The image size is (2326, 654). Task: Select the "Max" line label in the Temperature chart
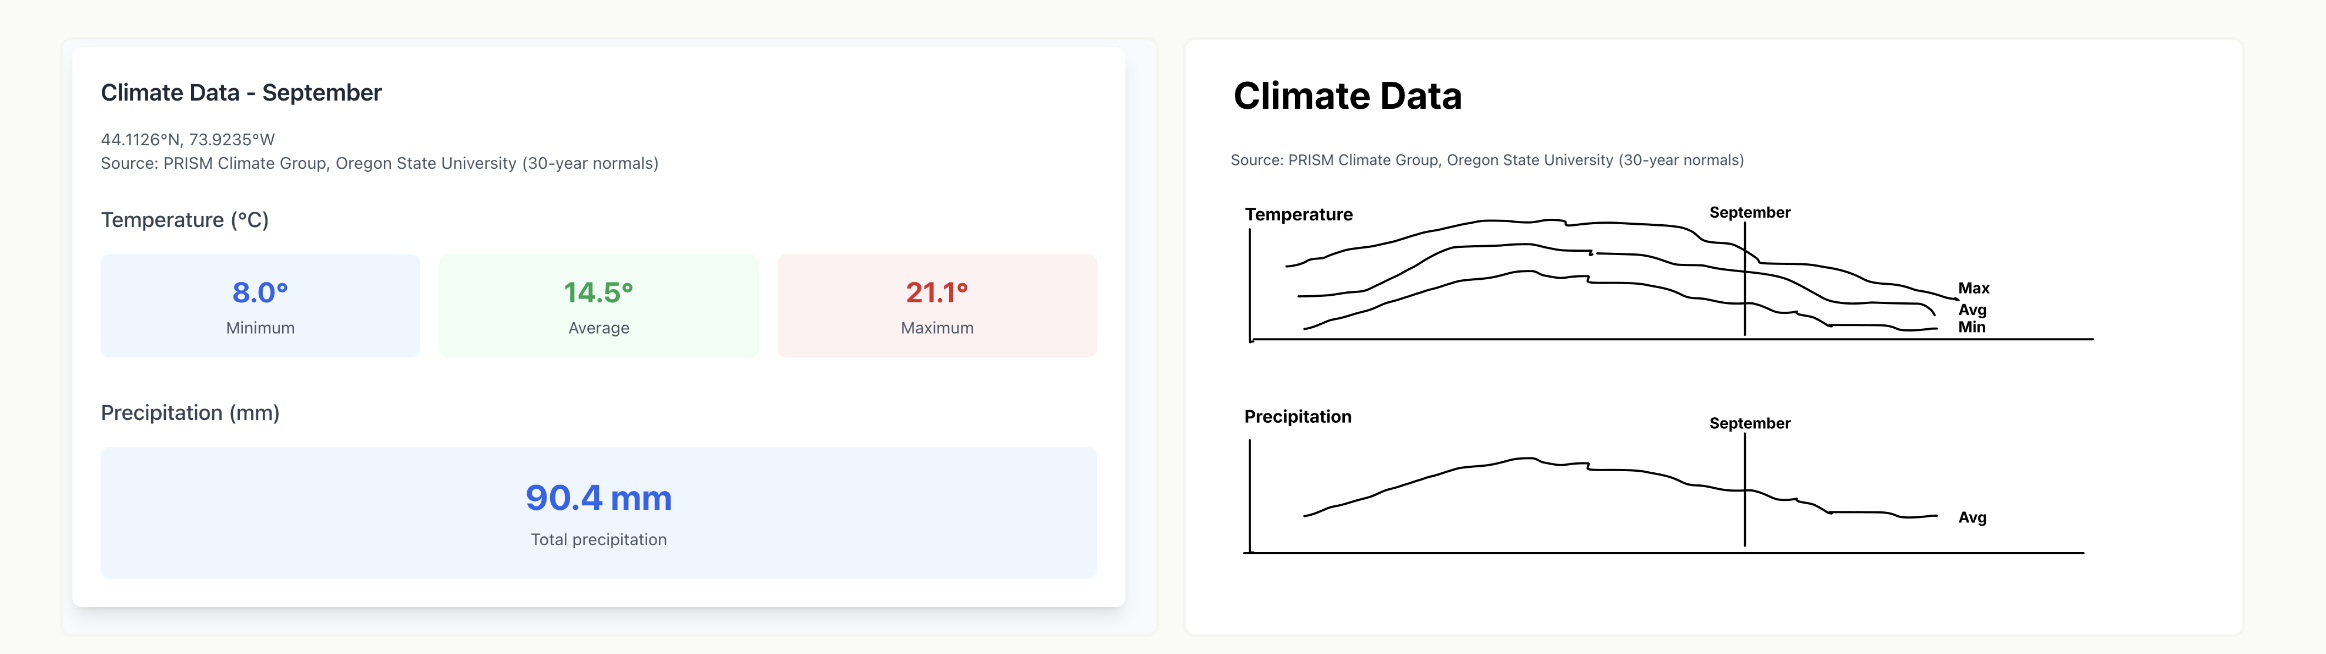[1973, 288]
